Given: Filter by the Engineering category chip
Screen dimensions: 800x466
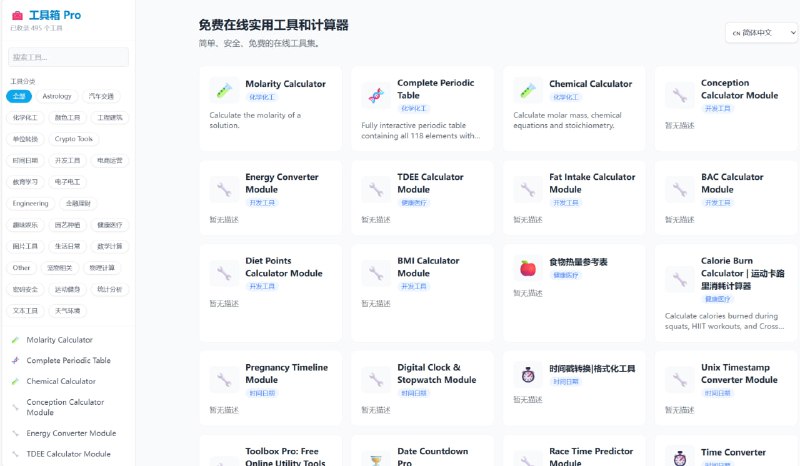Looking at the screenshot, I should (x=30, y=203).
